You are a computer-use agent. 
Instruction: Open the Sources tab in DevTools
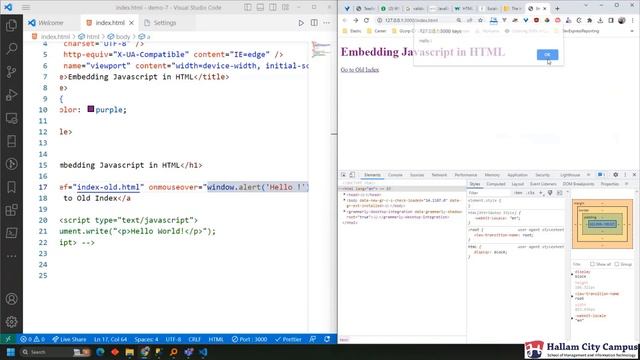pos(417,175)
